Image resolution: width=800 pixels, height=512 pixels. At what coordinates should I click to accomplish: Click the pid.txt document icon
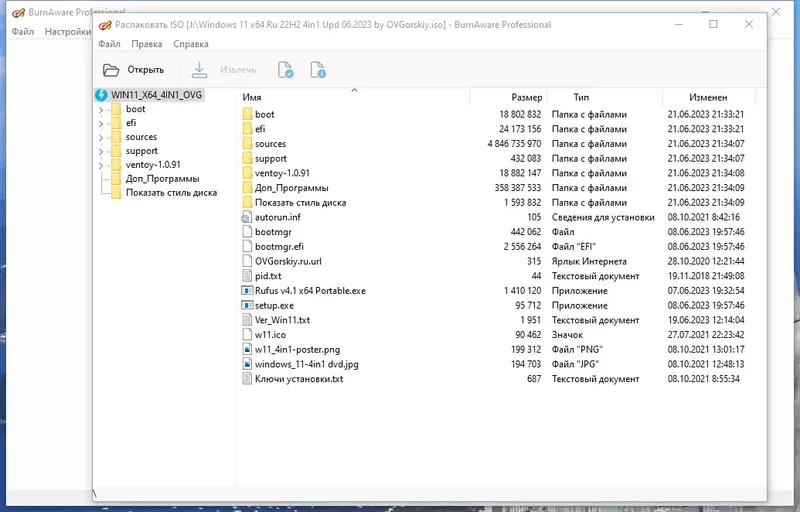[x=247, y=276]
